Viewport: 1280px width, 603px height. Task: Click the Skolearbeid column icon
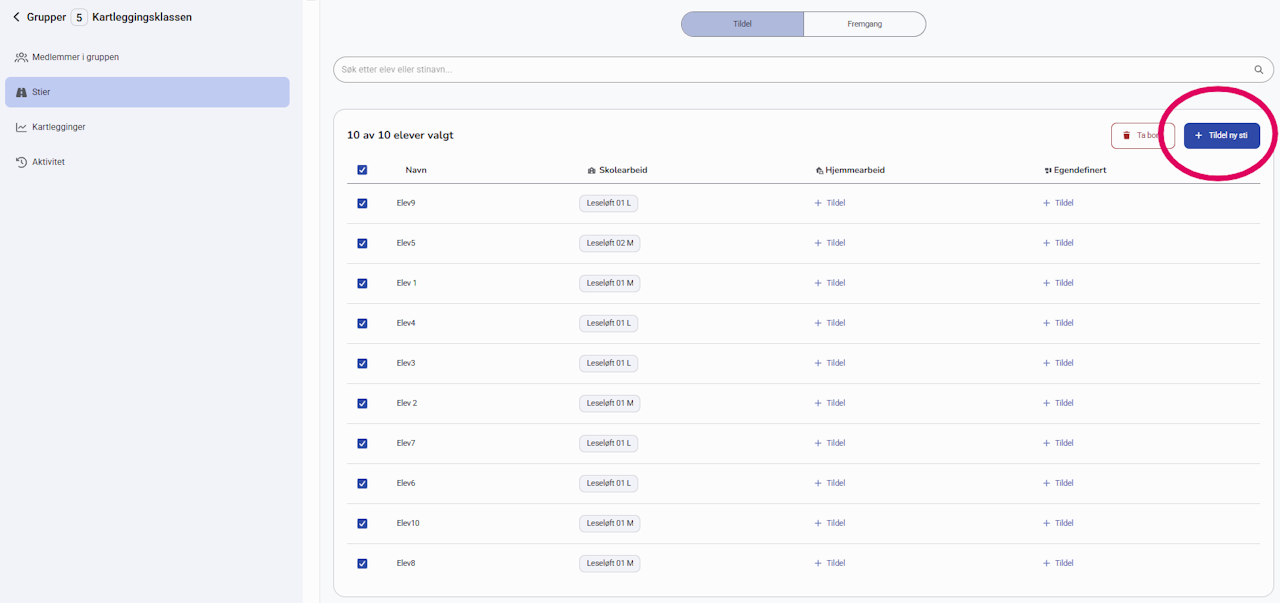pos(592,170)
